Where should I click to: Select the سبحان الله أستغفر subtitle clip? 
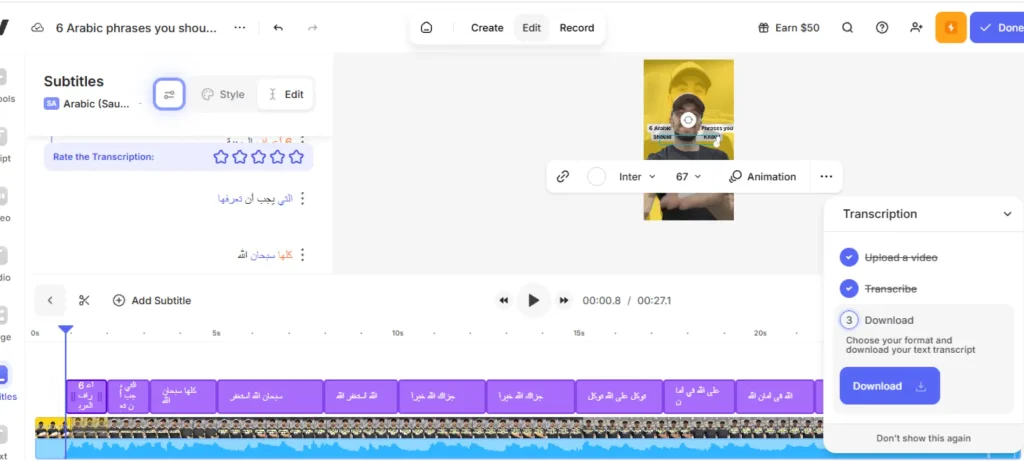tap(270, 396)
